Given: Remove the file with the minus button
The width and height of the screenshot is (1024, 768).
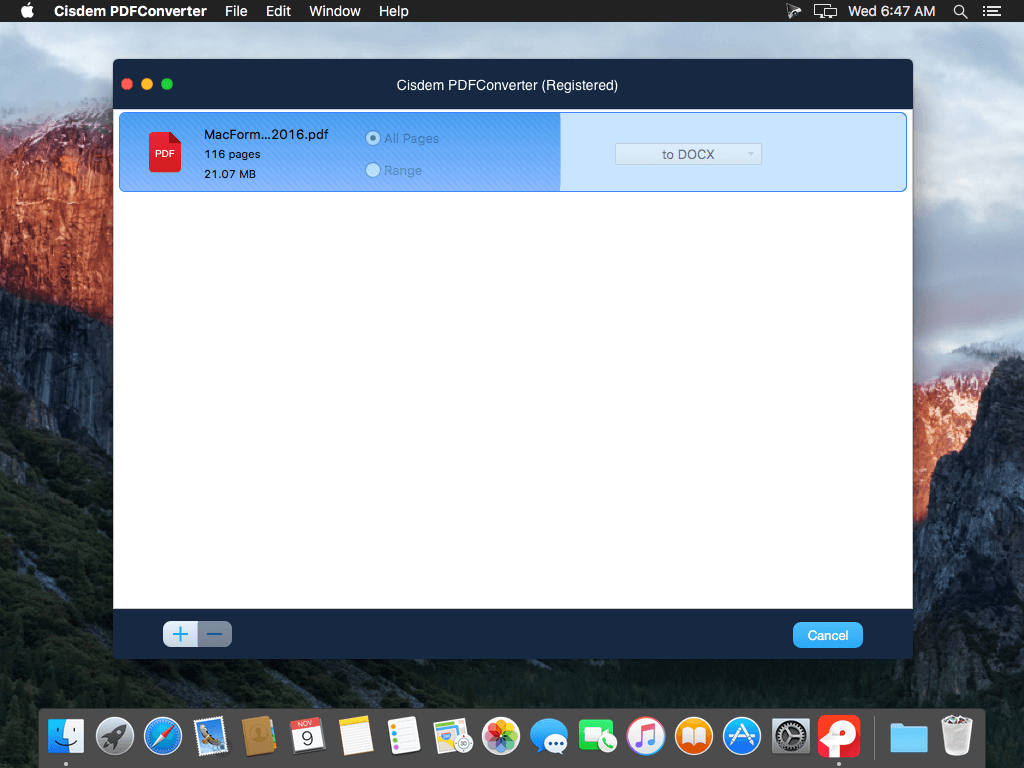Looking at the screenshot, I should tap(215, 634).
